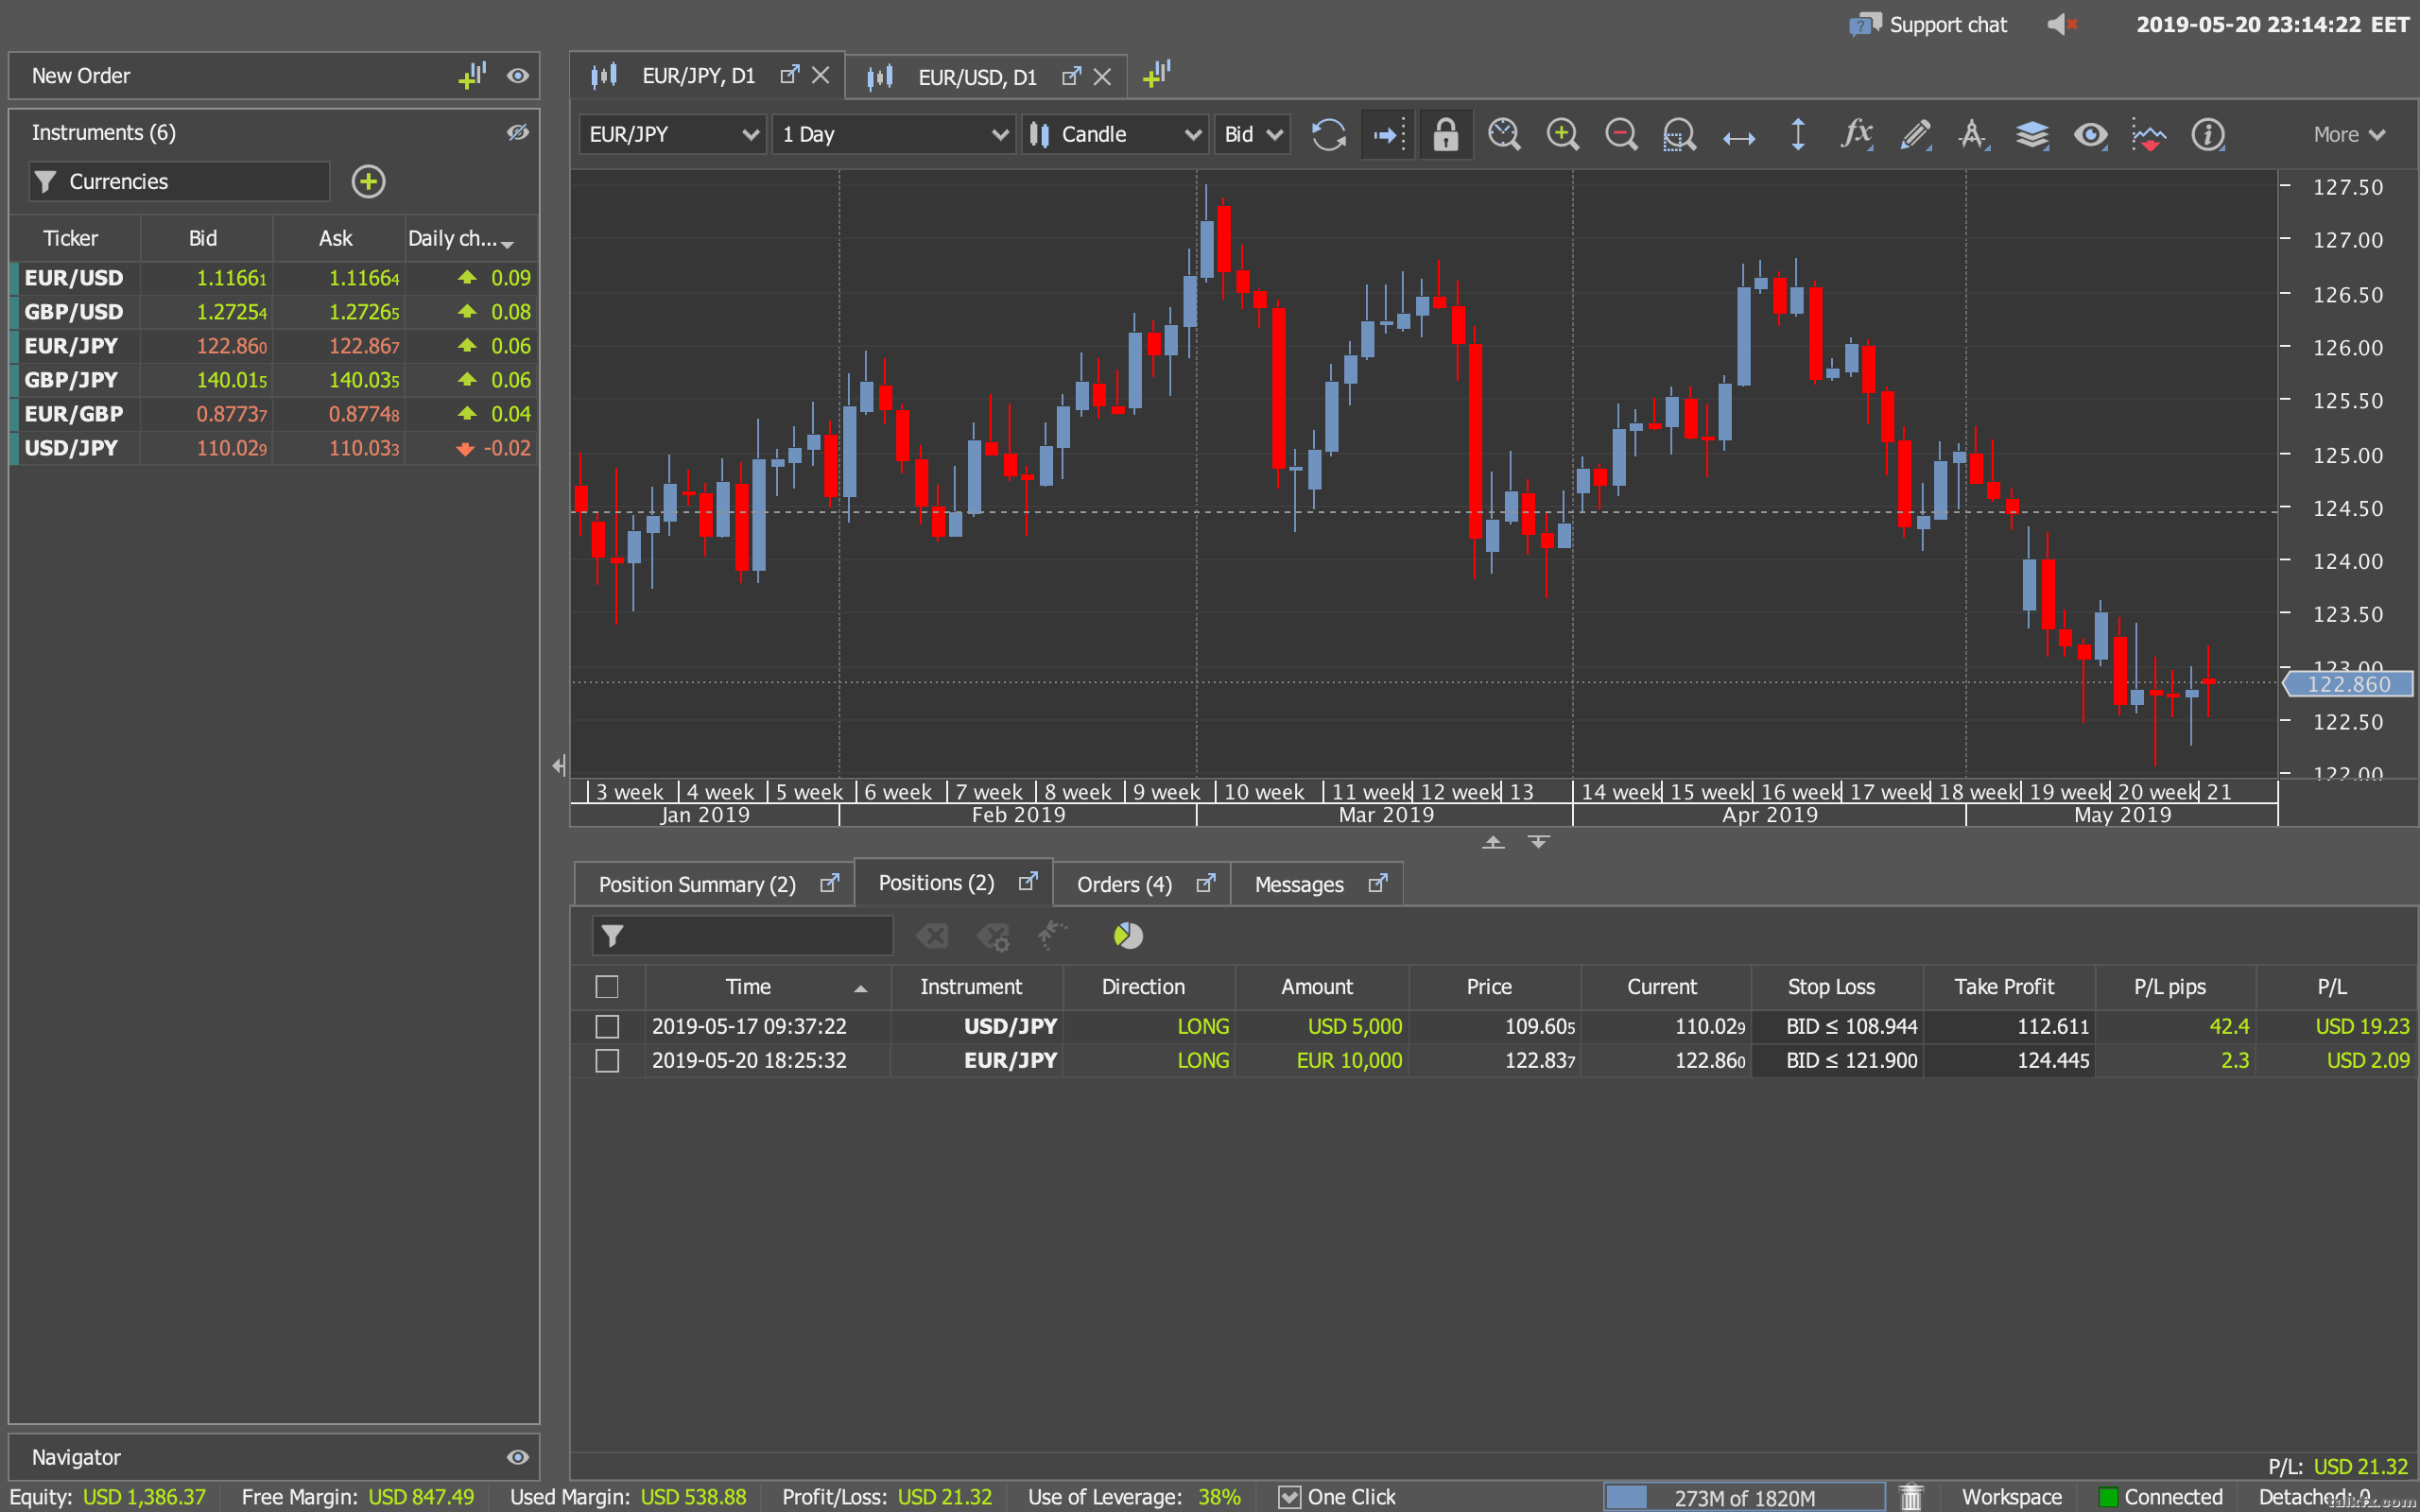Click the Connected status indicator
Image resolution: width=2420 pixels, height=1512 pixels.
pos(2160,1496)
